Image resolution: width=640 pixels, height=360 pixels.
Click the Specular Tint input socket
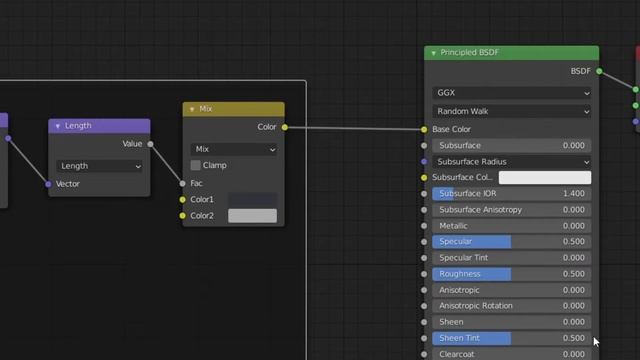(424, 258)
